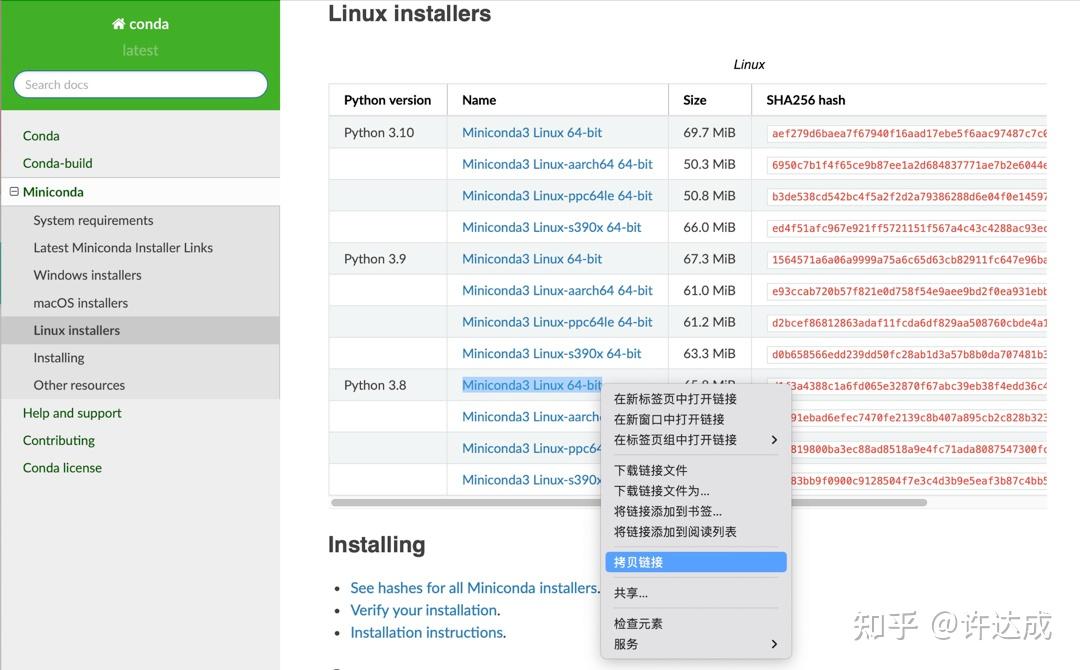Click SHA256 hash starting with e93ccab7

[907, 292]
